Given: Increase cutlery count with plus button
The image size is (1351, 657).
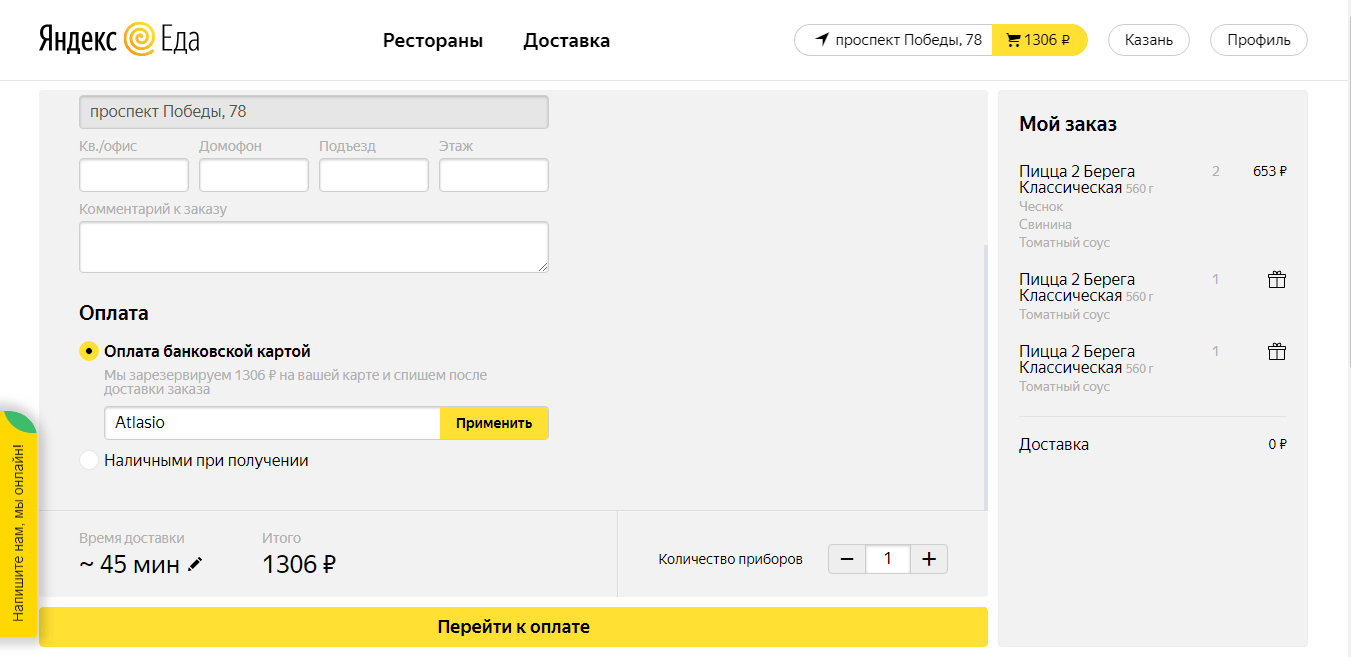Looking at the screenshot, I should tap(928, 559).
